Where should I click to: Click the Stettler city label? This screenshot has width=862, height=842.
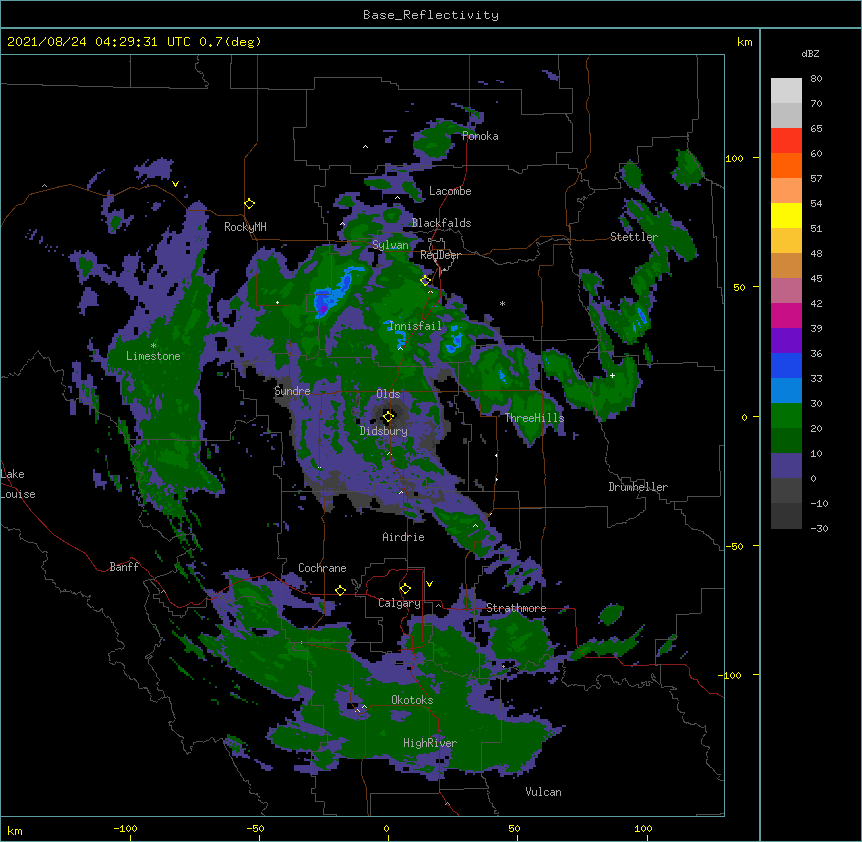click(x=634, y=237)
